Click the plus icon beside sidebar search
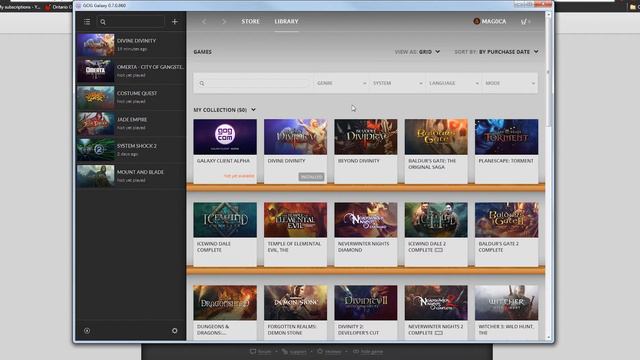Screen dimensions: 640x360 [x=175, y=22]
